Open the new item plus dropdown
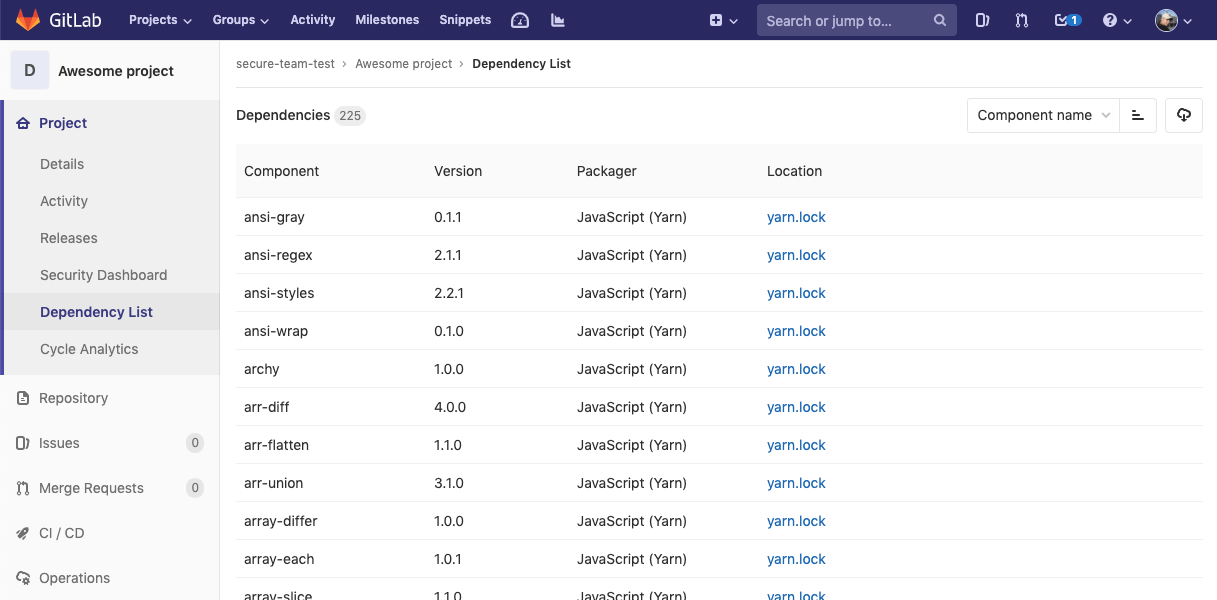Image resolution: width=1217 pixels, height=600 pixels. click(724, 19)
